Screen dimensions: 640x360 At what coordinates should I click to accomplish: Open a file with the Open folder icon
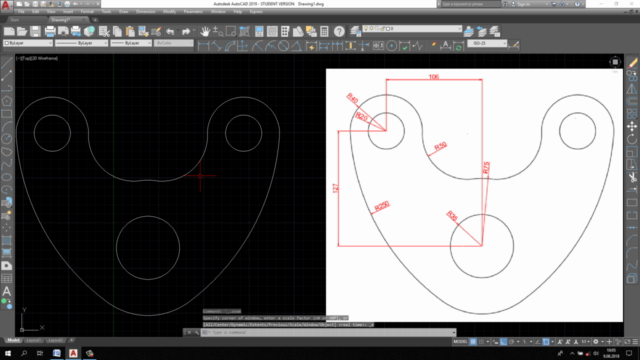(22, 31)
